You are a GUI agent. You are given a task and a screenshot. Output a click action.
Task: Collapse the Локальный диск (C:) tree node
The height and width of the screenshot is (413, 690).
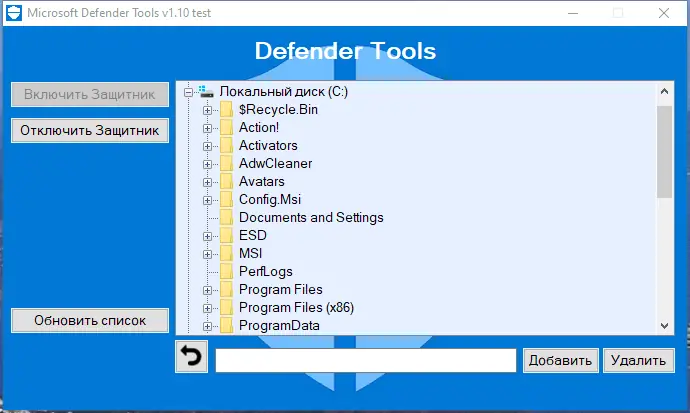pyautogui.click(x=188, y=92)
